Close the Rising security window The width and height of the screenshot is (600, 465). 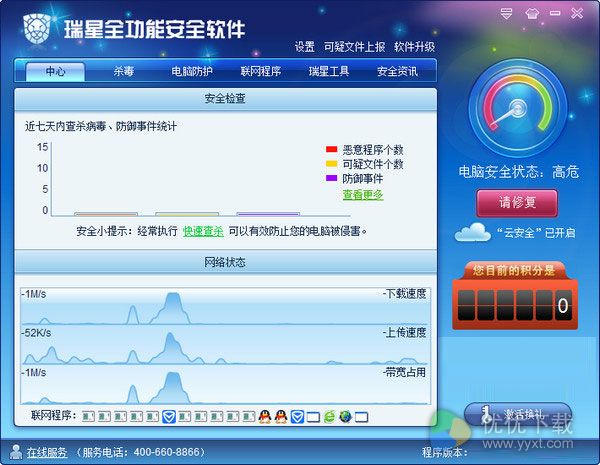pos(577,13)
